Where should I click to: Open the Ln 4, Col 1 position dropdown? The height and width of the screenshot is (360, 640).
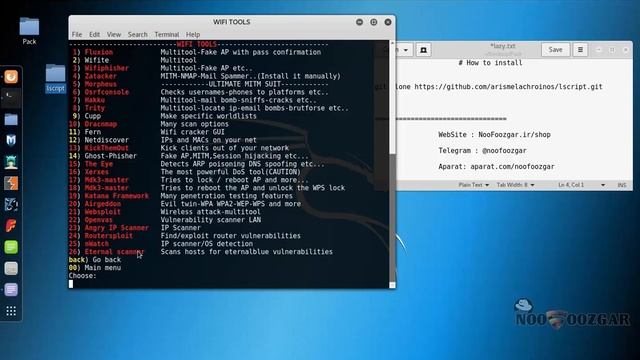tap(581, 185)
